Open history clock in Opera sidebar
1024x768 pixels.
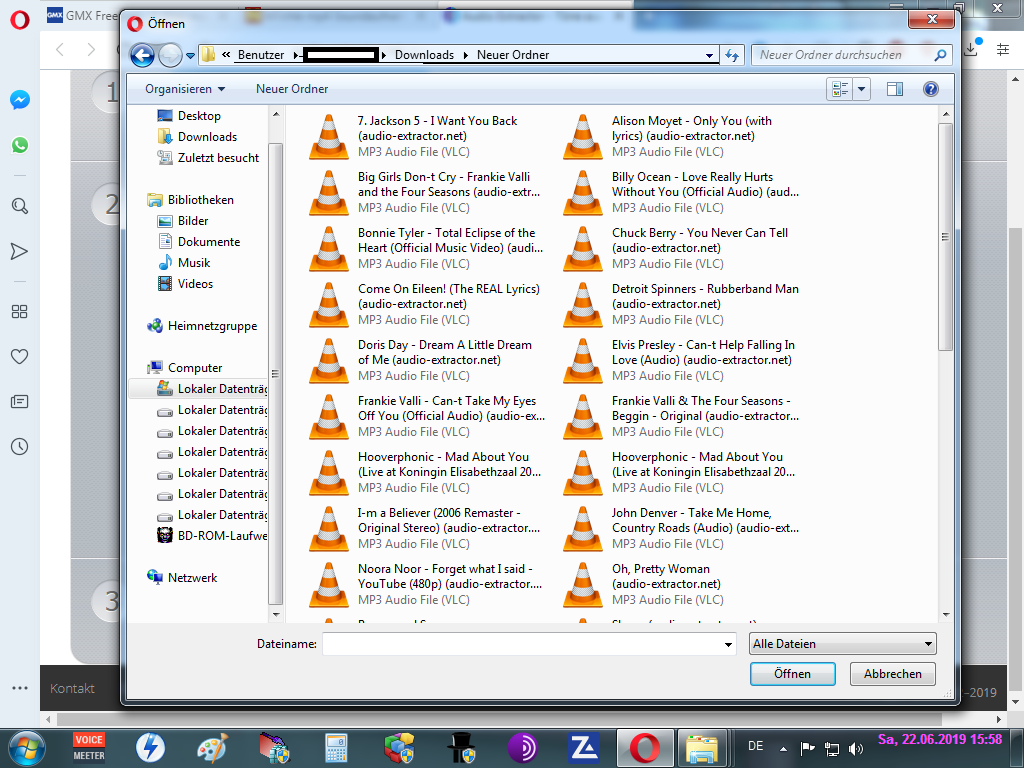(20, 447)
